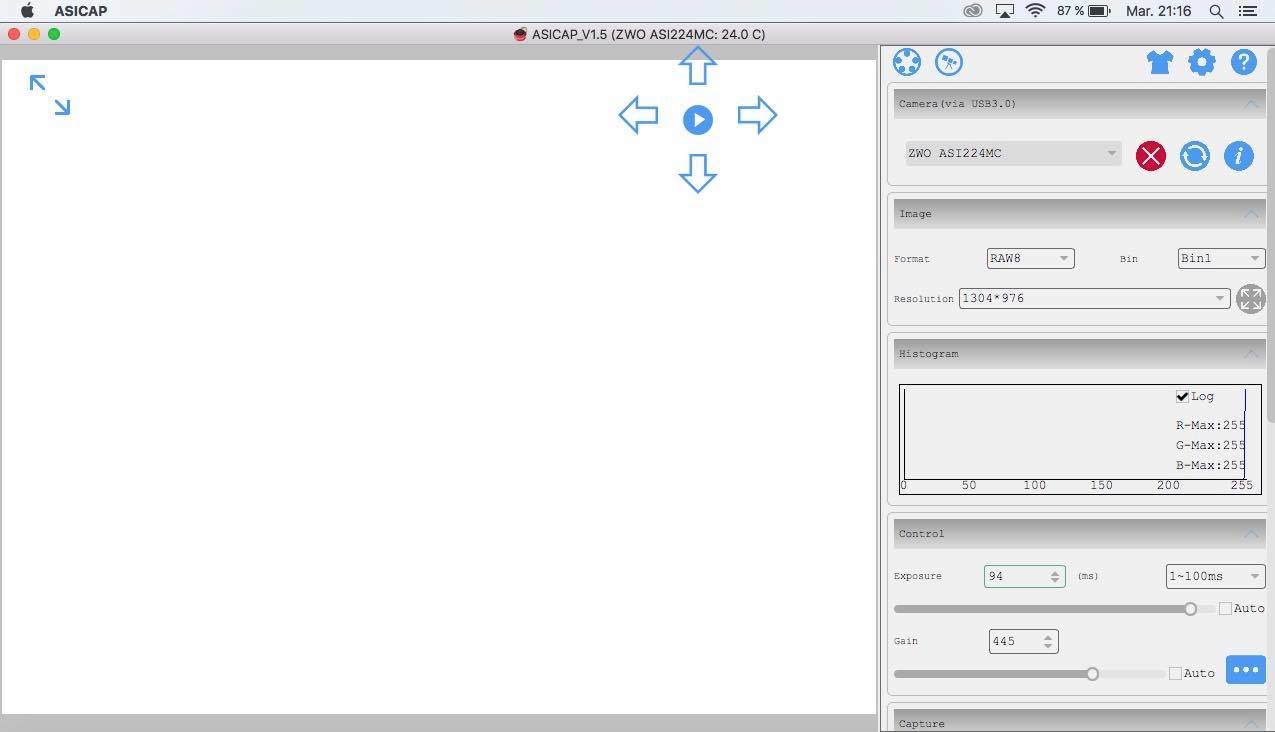Open the filter wheel icon
This screenshot has height=732, width=1275.
tap(907, 62)
